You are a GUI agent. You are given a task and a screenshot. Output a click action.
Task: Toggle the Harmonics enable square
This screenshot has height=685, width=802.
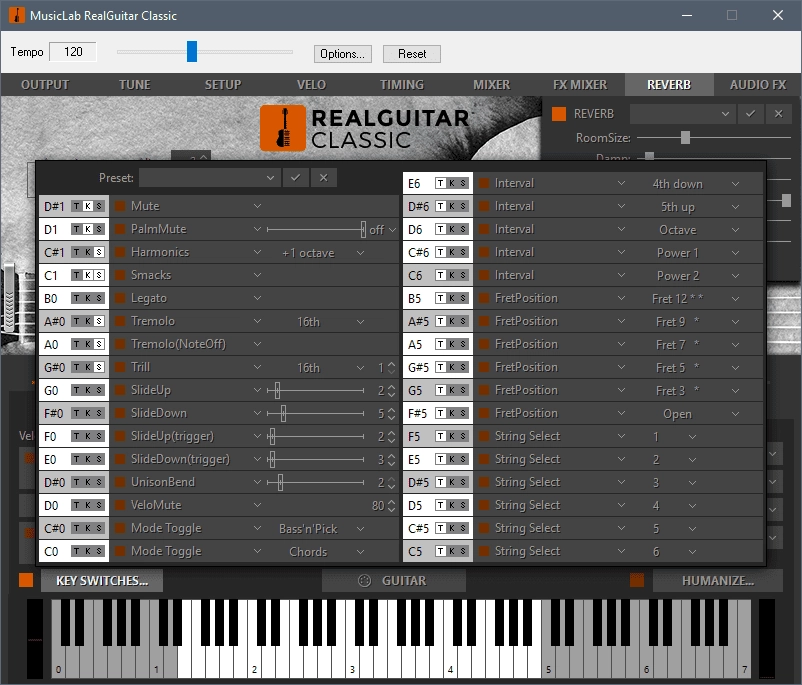click(120, 252)
